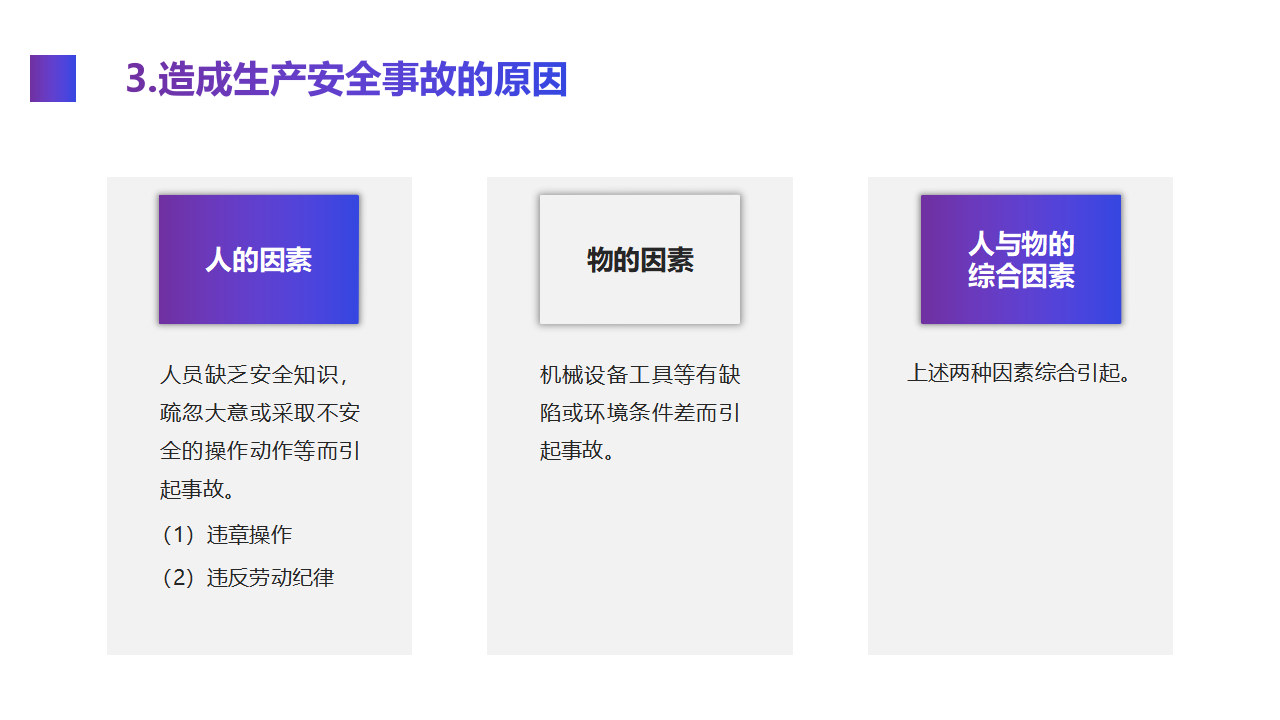Select the 人与物的综合因素 heading box
This screenshot has height=720, width=1280.
pyautogui.click(x=1021, y=259)
